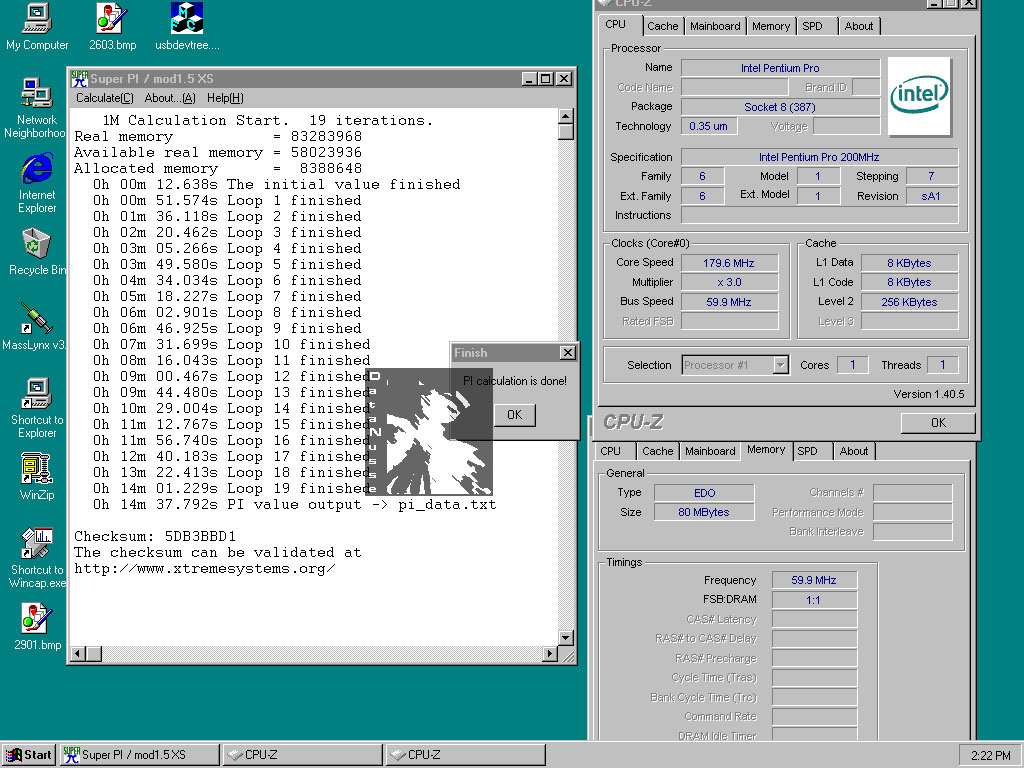Click the 0.35 um technology value
This screenshot has height=768, width=1024.
[x=709, y=126]
